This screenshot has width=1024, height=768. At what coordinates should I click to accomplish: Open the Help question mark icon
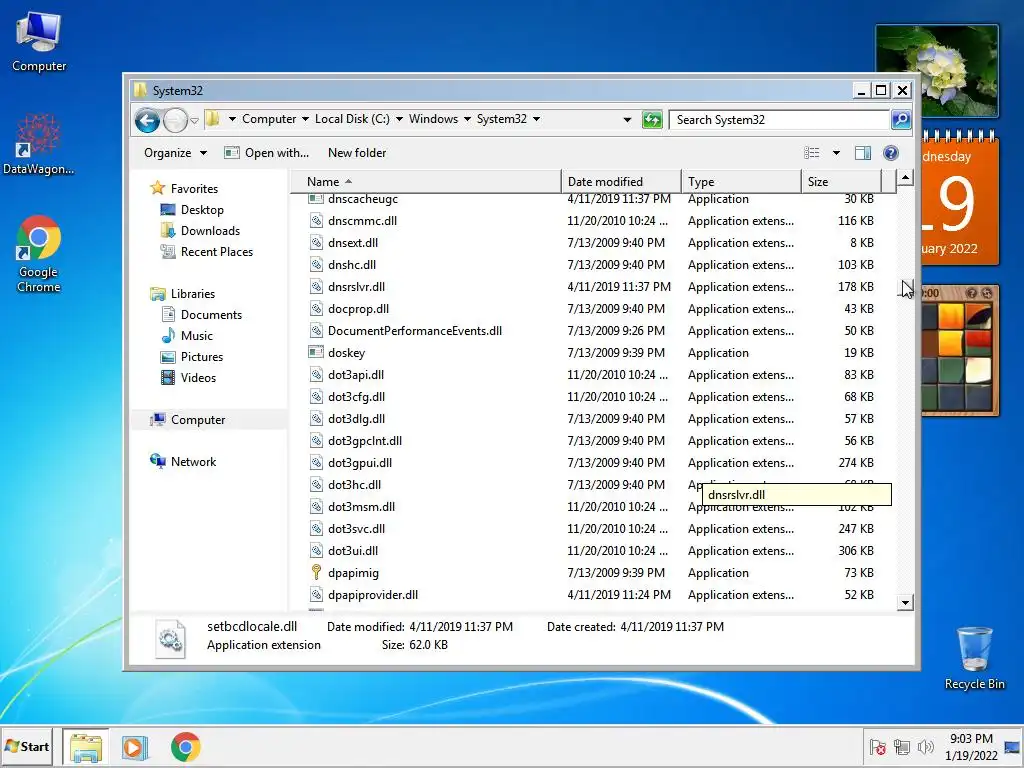tap(890, 153)
